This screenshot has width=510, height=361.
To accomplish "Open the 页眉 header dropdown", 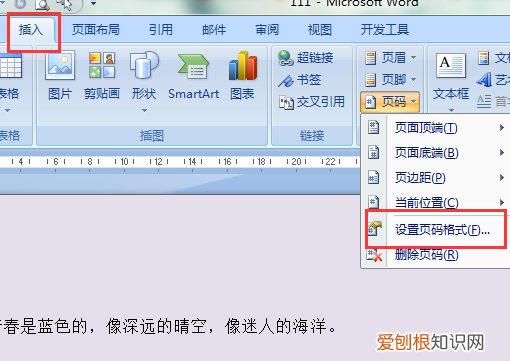I will [390, 58].
